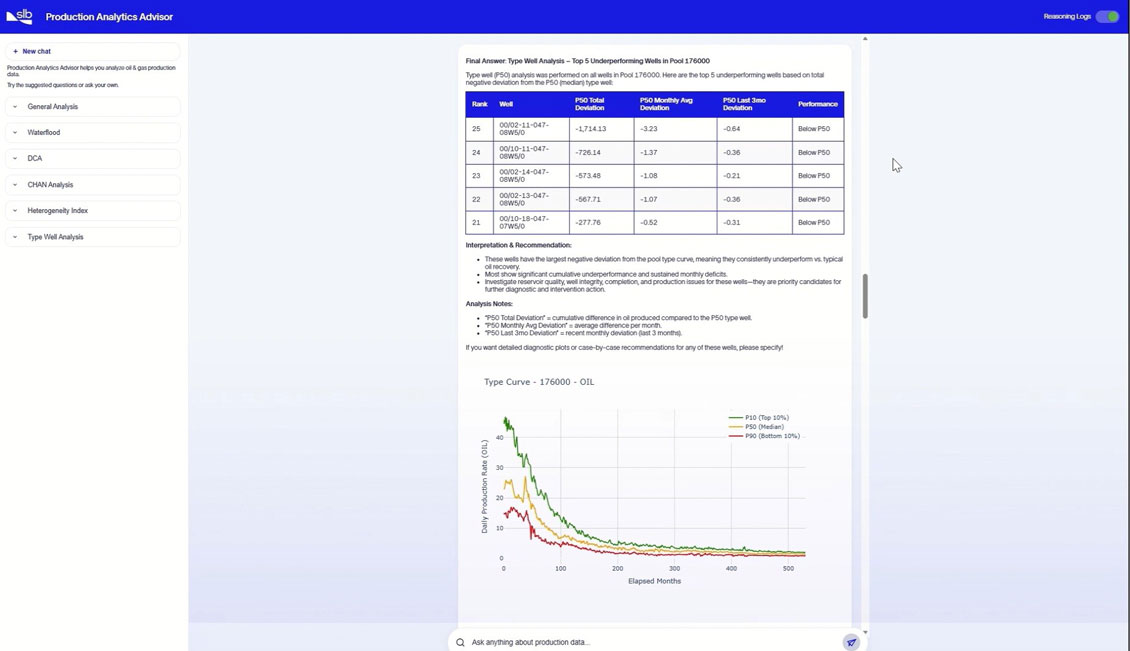Click the scrollbar down arrow
Viewport: 1130px width, 651px height.
point(865,632)
